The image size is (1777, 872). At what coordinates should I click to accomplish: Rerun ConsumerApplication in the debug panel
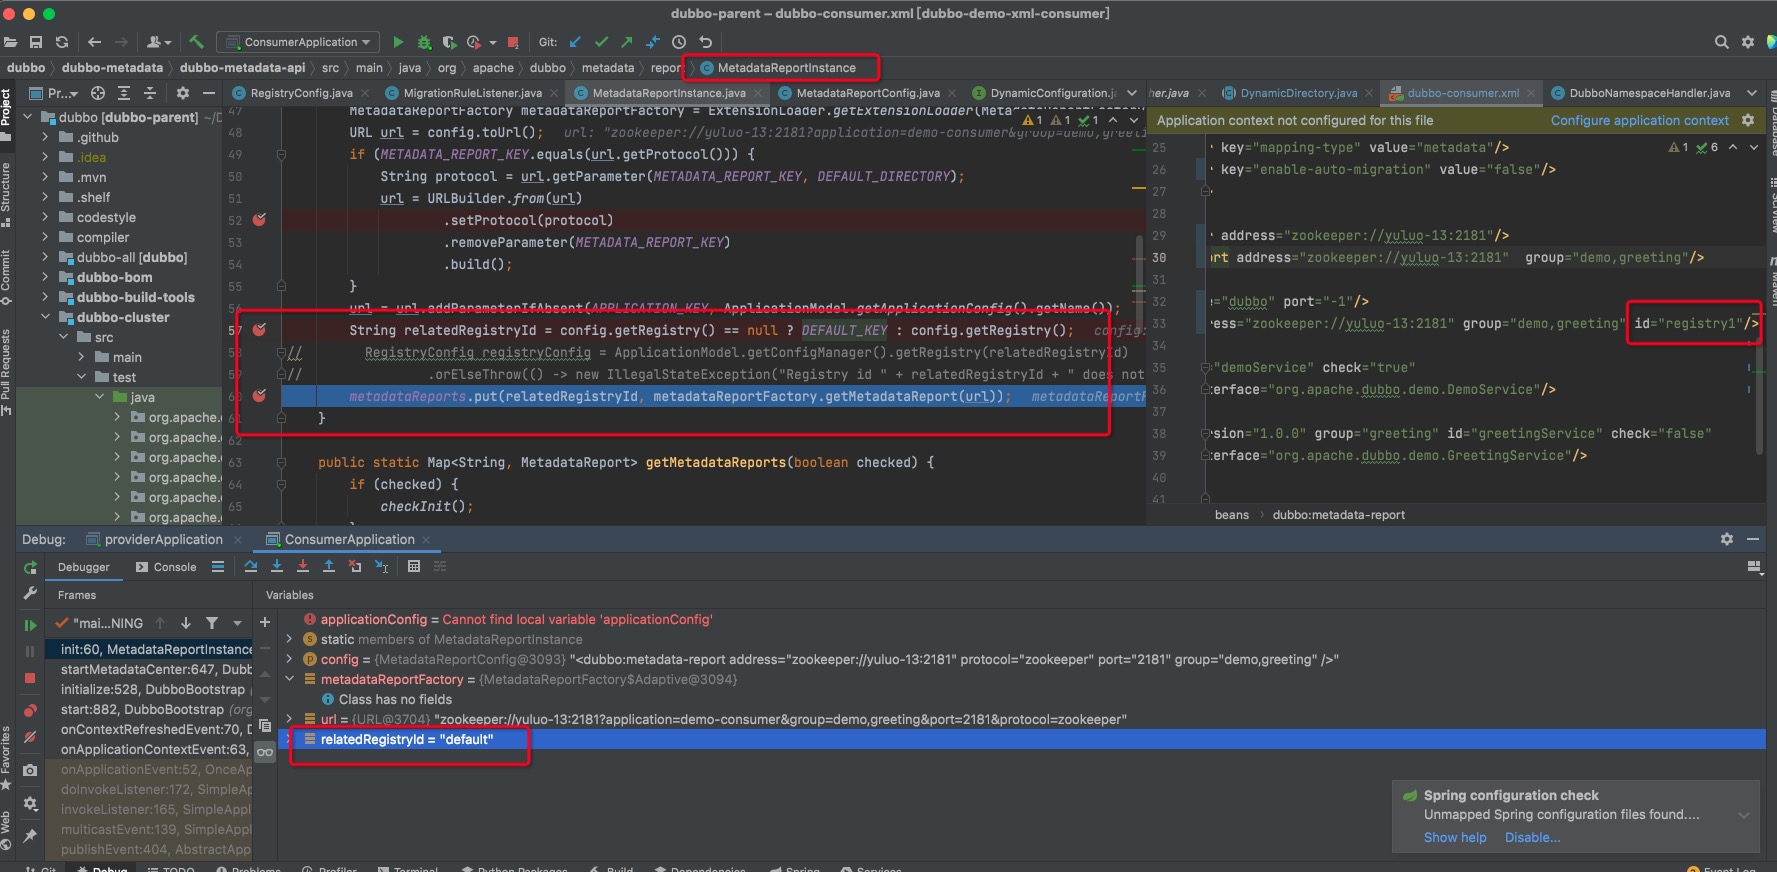point(30,567)
